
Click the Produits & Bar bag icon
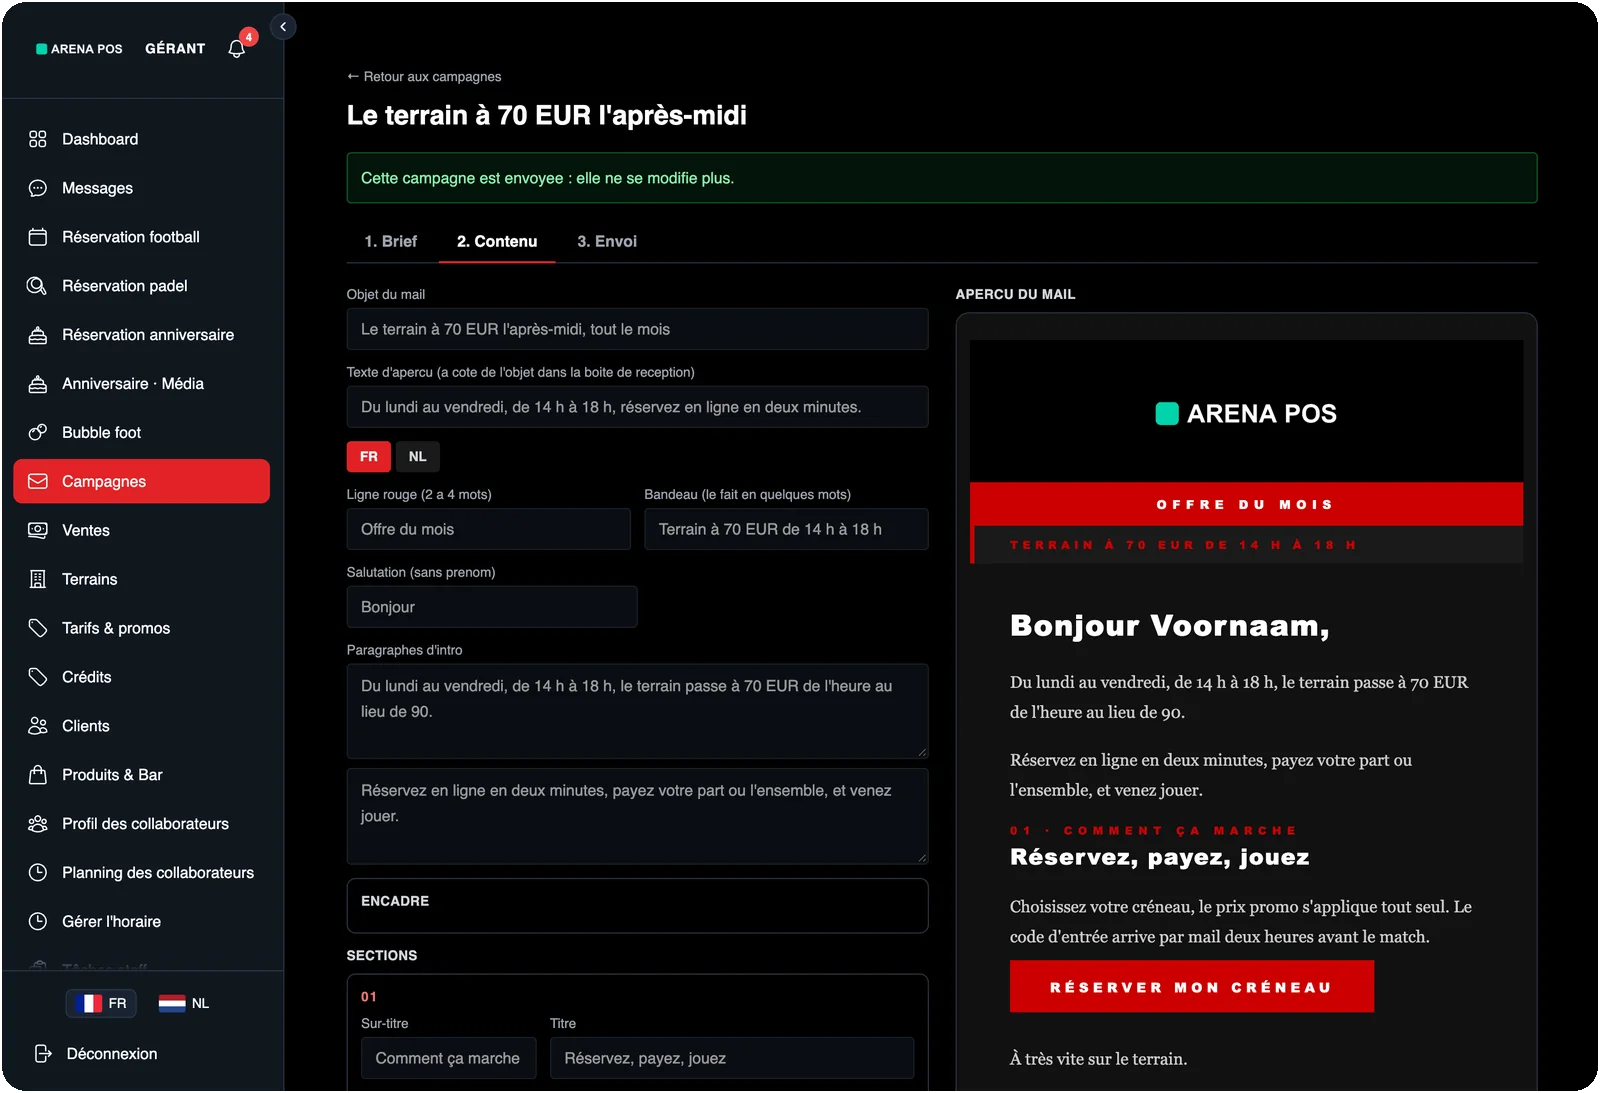click(x=38, y=775)
